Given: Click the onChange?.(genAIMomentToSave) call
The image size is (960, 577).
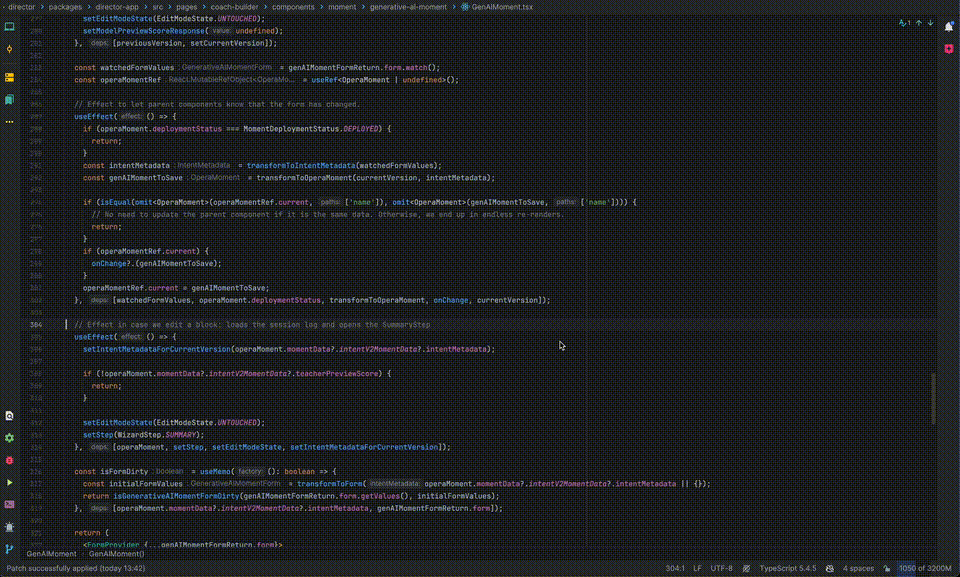Looking at the screenshot, I should (x=156, y=263).
